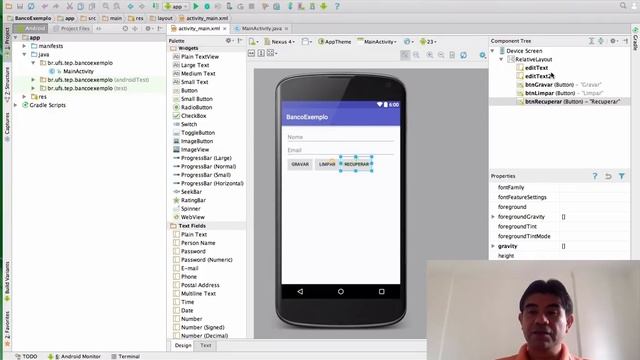
Task: Expand the res folder in project tree
Action: (24, 97)
